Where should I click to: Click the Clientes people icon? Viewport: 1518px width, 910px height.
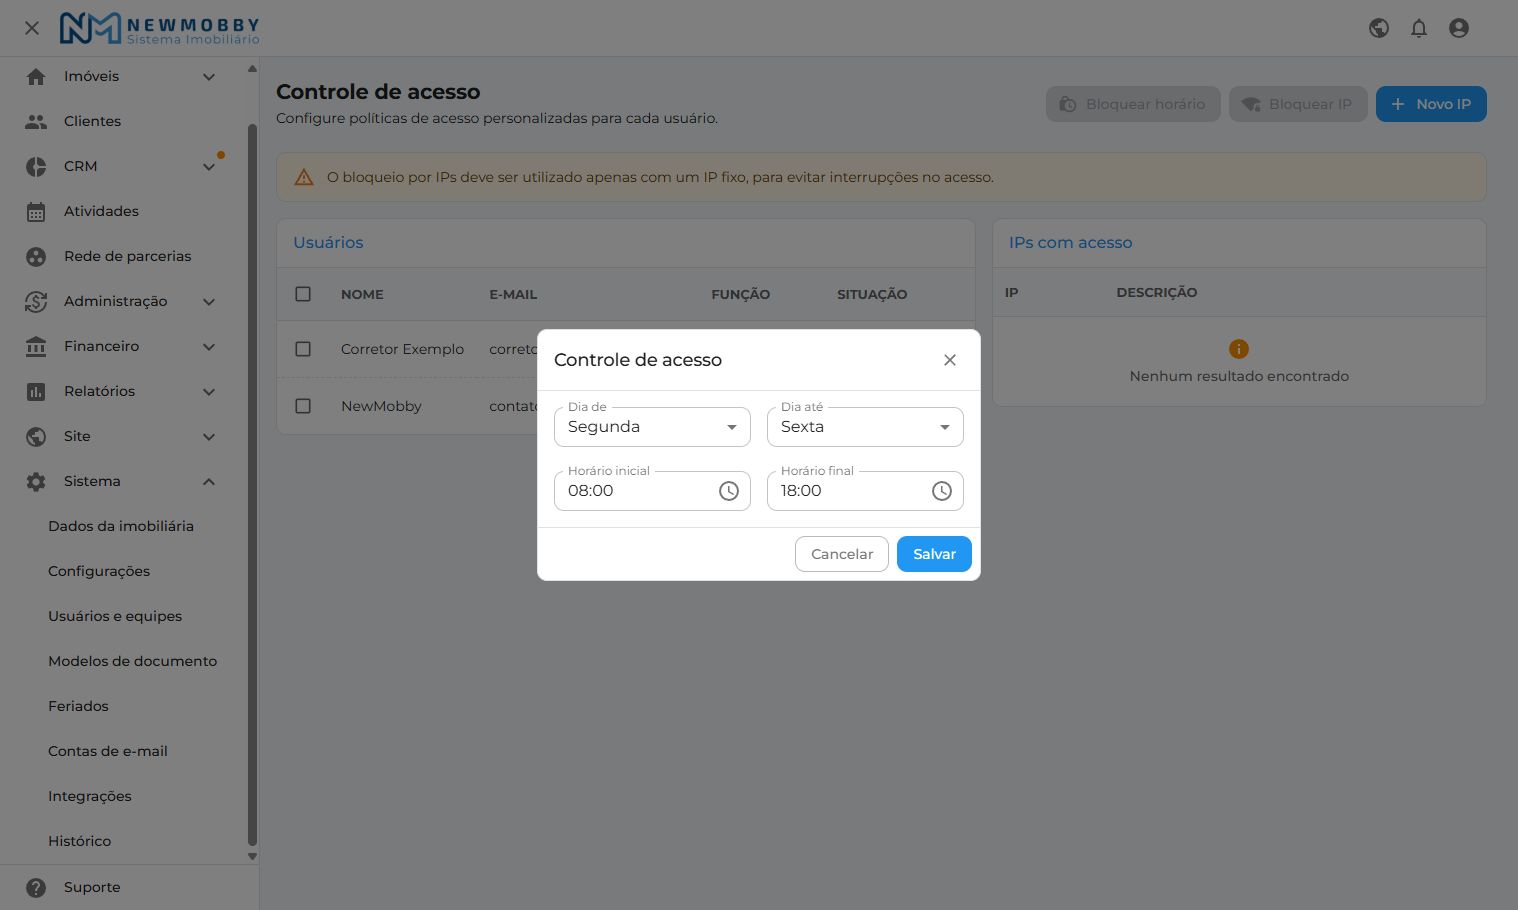pos(36,121)
